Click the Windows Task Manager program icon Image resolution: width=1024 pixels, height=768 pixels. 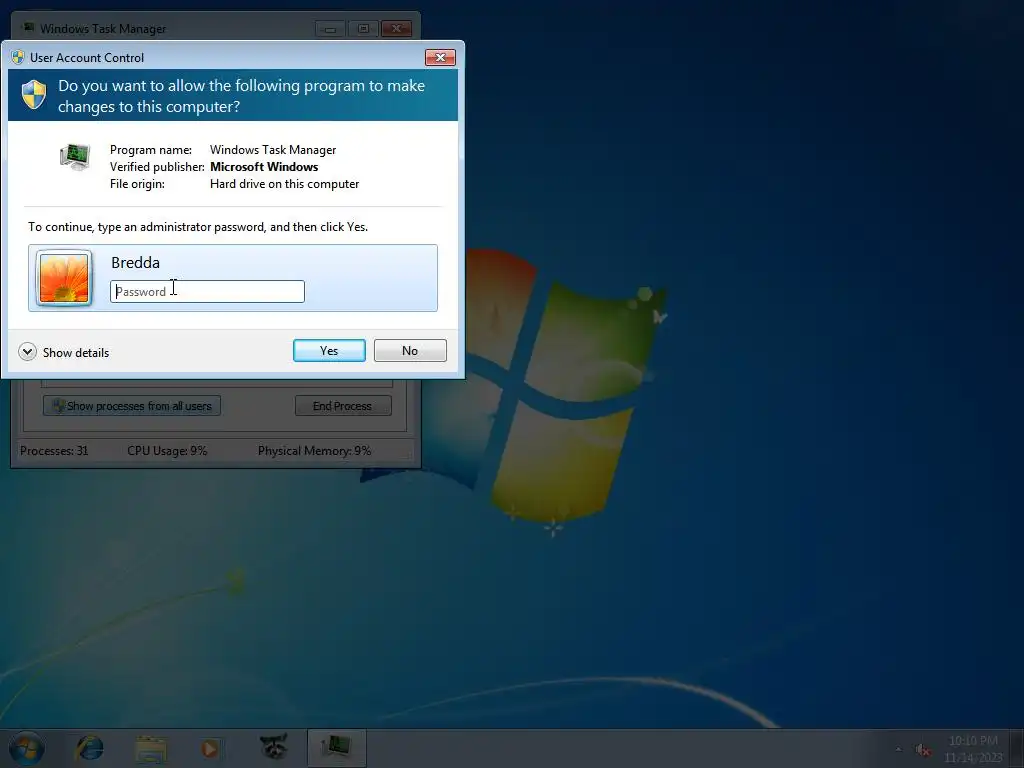click(x=75, y=157)
